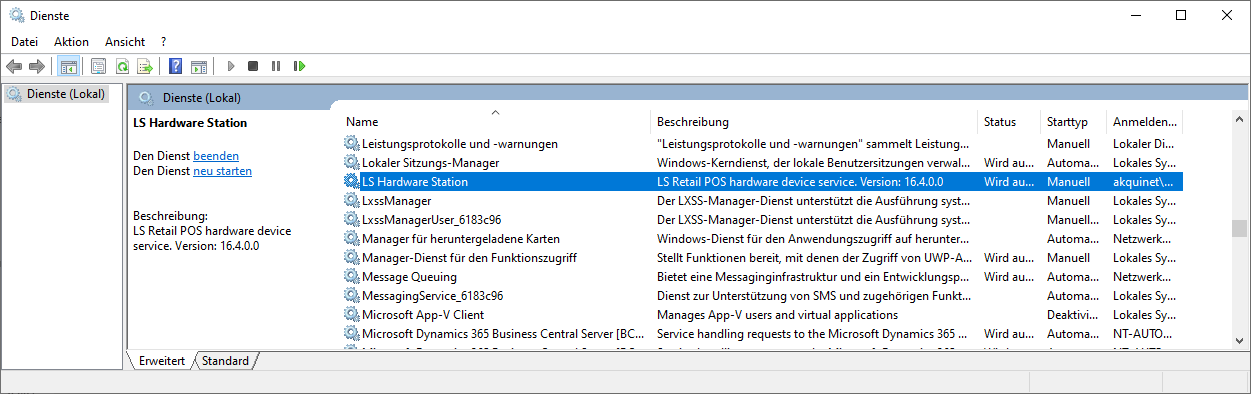This screenshot has width=1251, height=394.
Task: Click the 'NT-AUTO...' logon cell
Action: tap(1143, 334)
